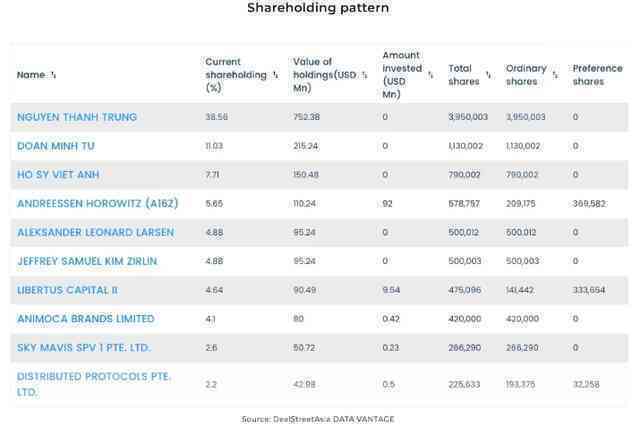
Task: Select shareholding value 11.03
Action: tap(214, 146)
